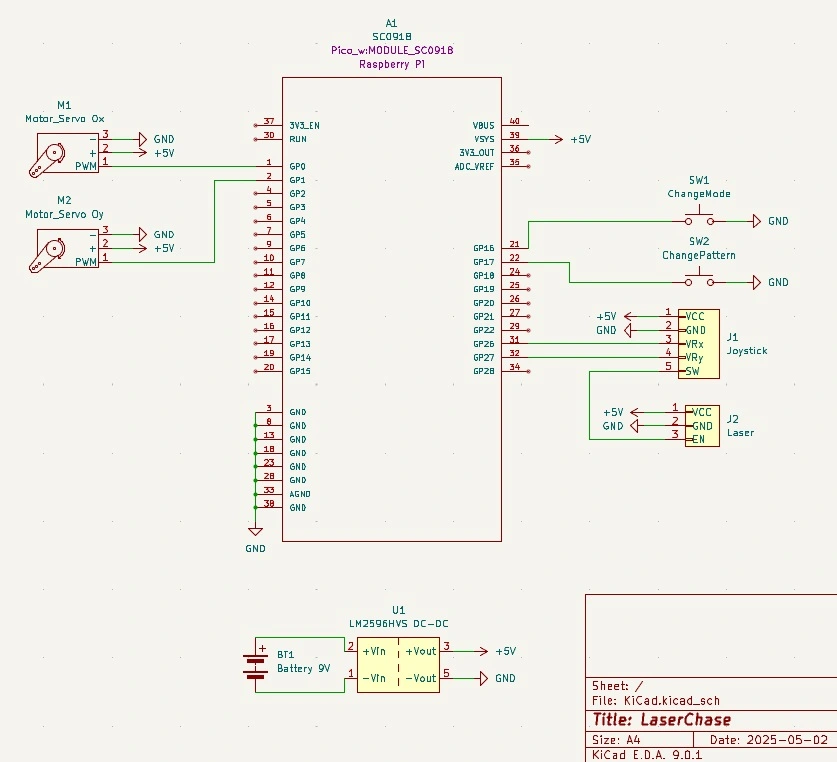Click the 'Title: LaserChase' title block field
The width and height of the screenshot is (837, 762).
(x=661, y=720)
